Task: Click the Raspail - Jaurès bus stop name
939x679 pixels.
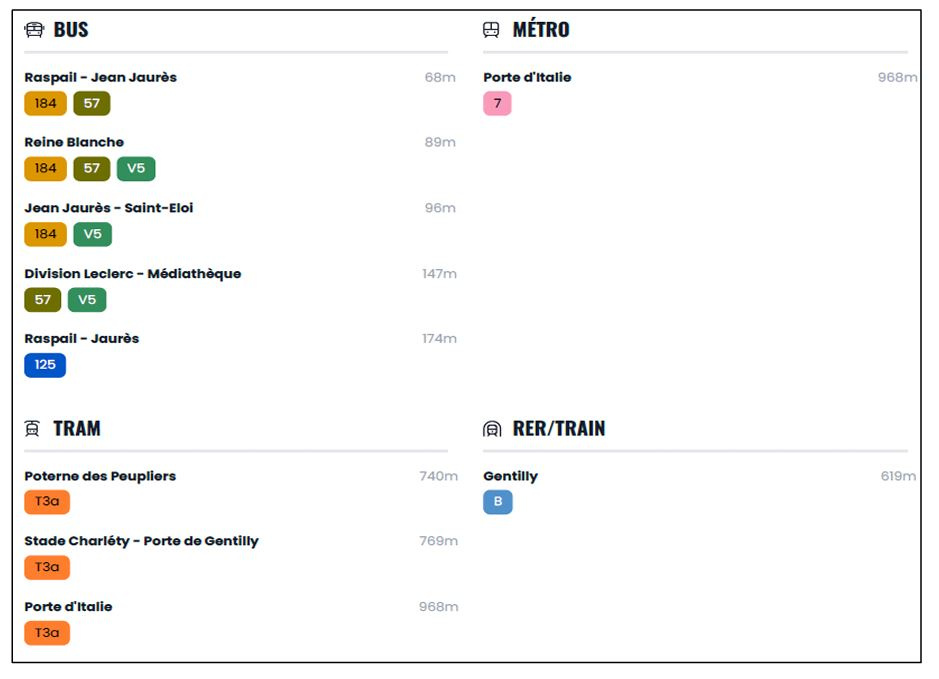Action: [81, 338]
